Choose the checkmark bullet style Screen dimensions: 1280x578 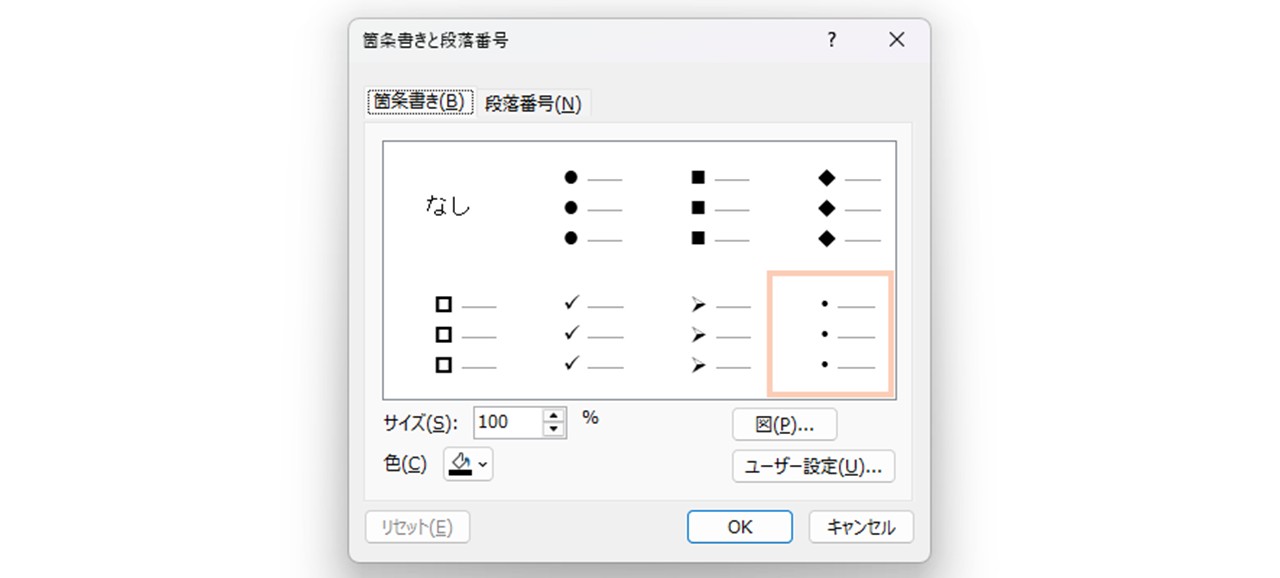coord(593,335)
